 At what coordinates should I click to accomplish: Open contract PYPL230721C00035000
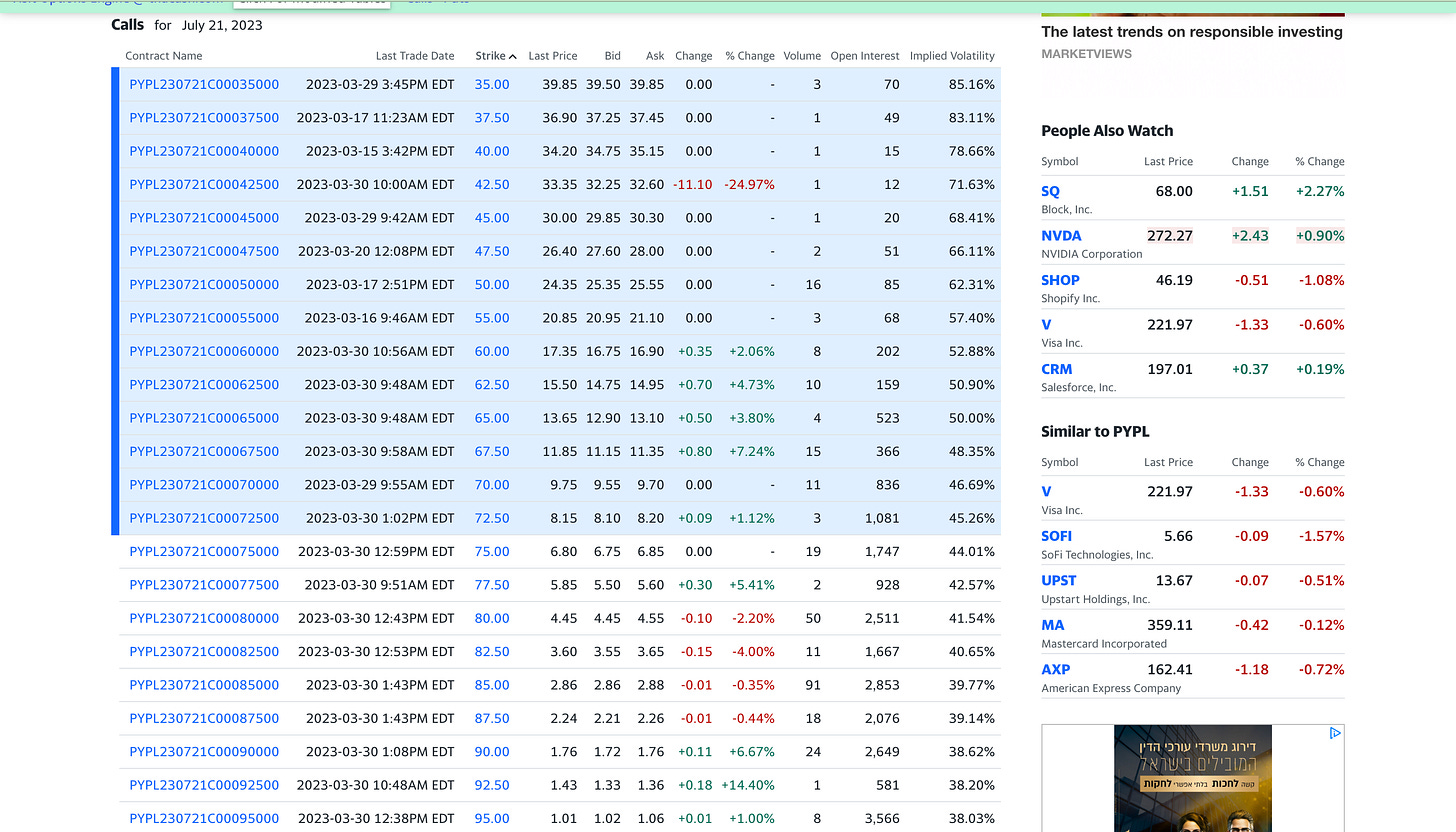(x=204, y=85)
